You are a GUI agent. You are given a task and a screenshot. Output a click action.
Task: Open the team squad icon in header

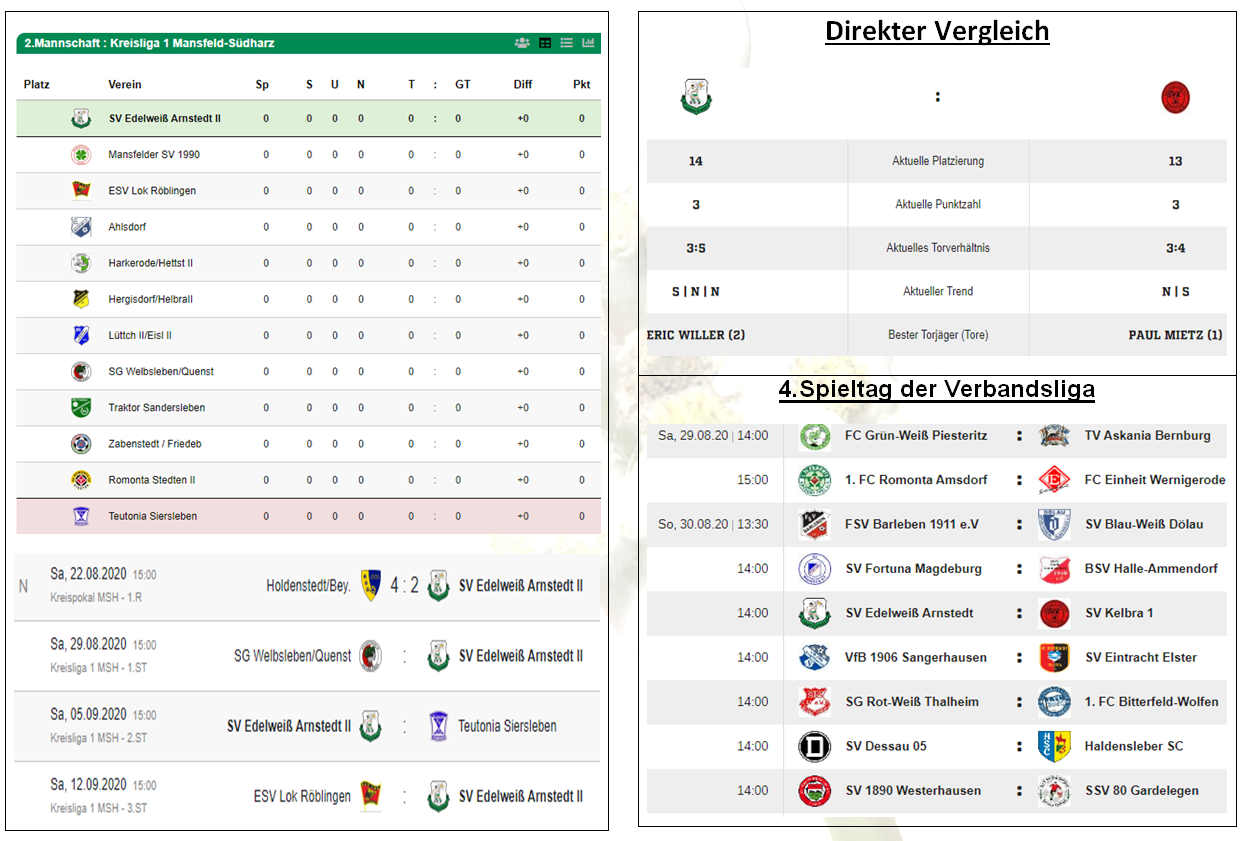pos(522,43)
